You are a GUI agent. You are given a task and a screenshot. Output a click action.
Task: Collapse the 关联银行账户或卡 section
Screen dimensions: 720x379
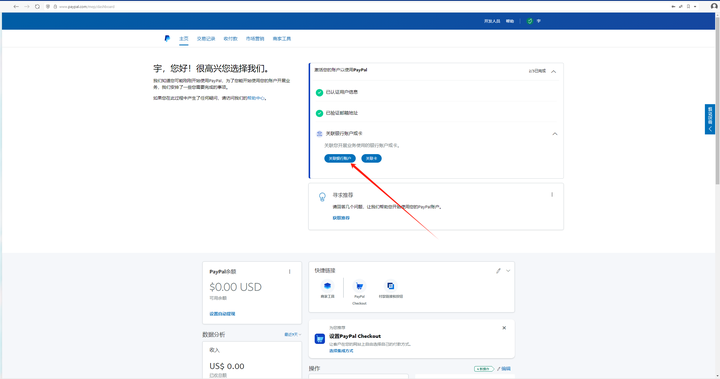555,134
